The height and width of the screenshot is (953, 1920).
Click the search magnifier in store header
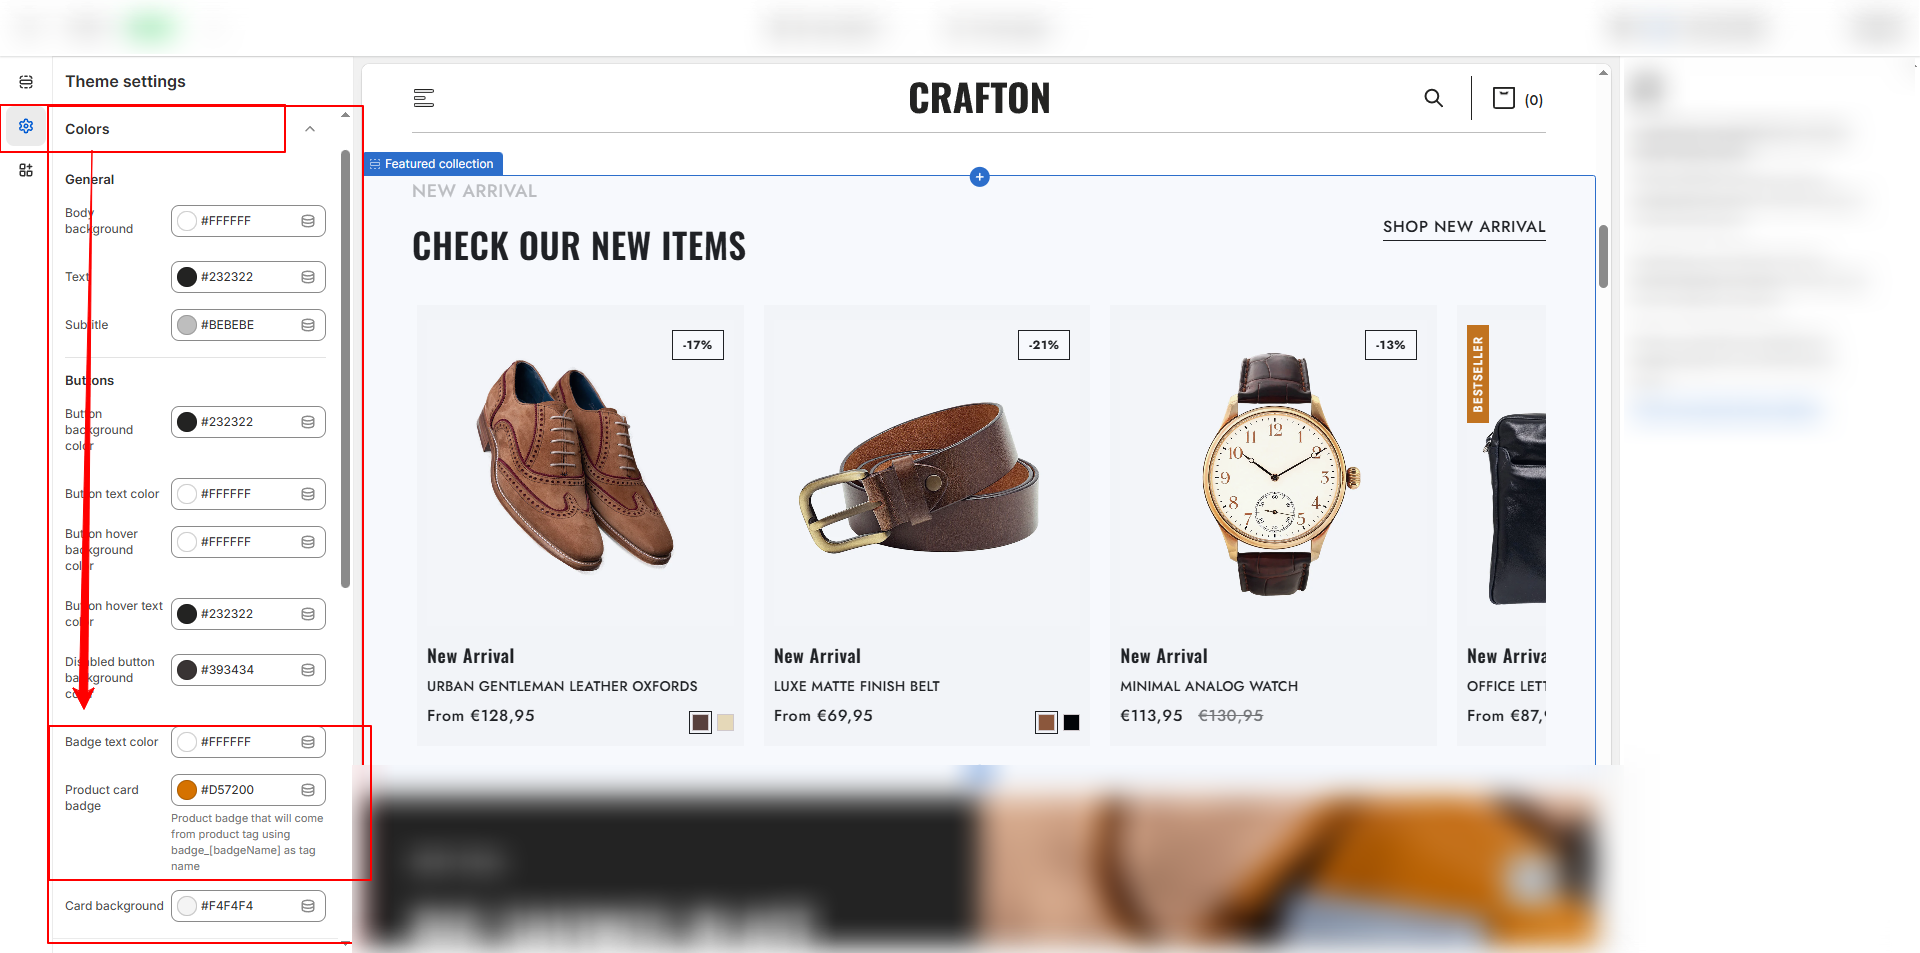tap(1433, 98)
